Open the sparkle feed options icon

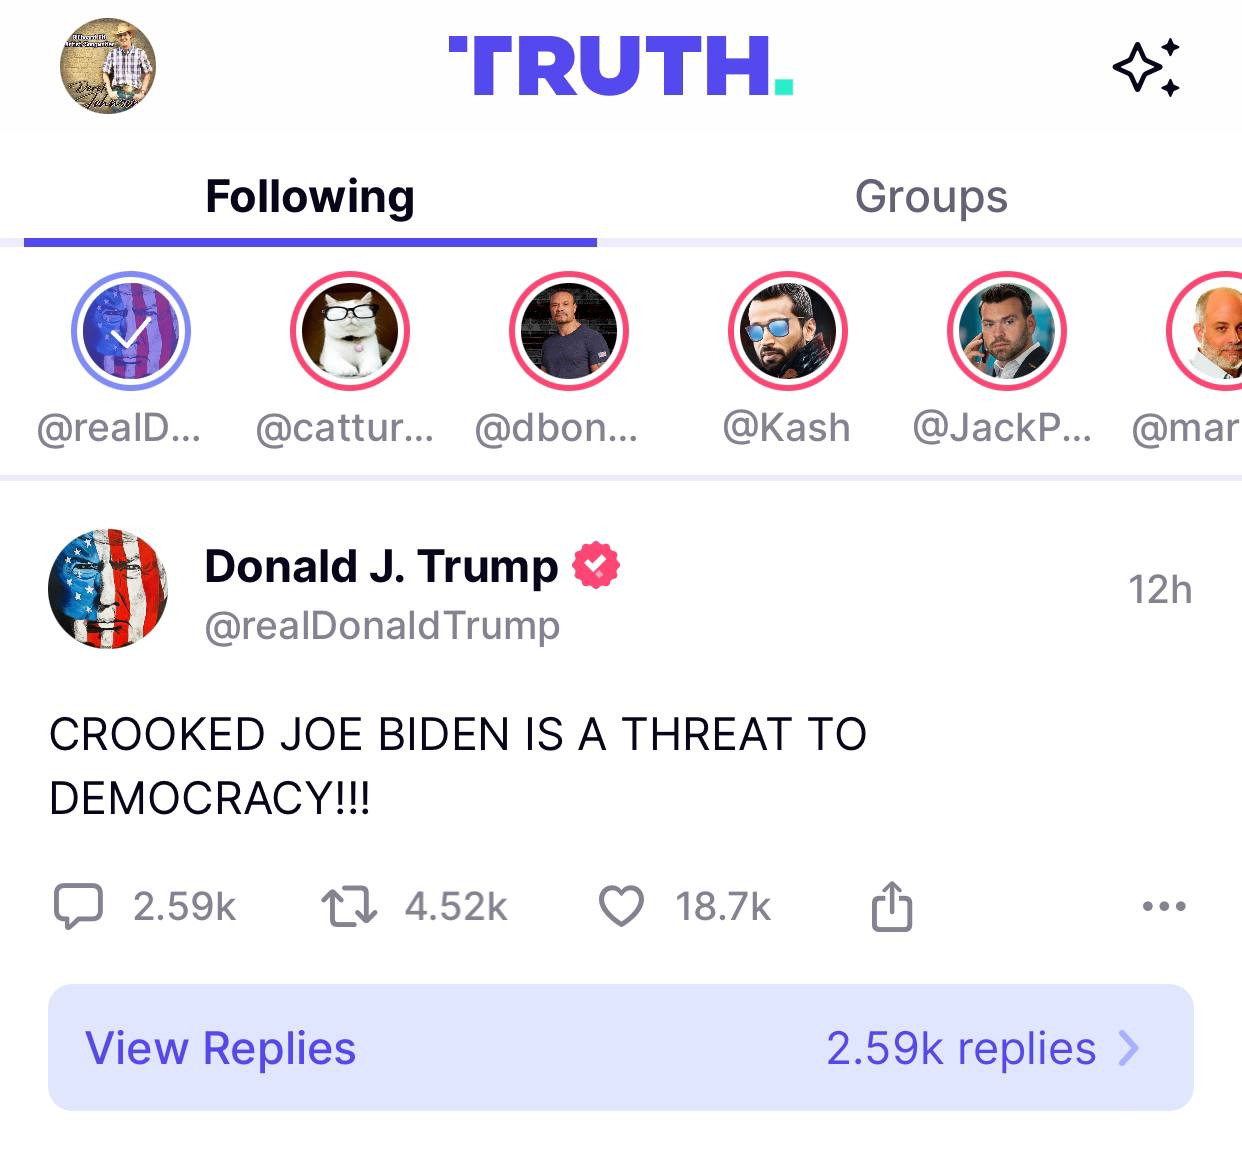(1146, 68)
